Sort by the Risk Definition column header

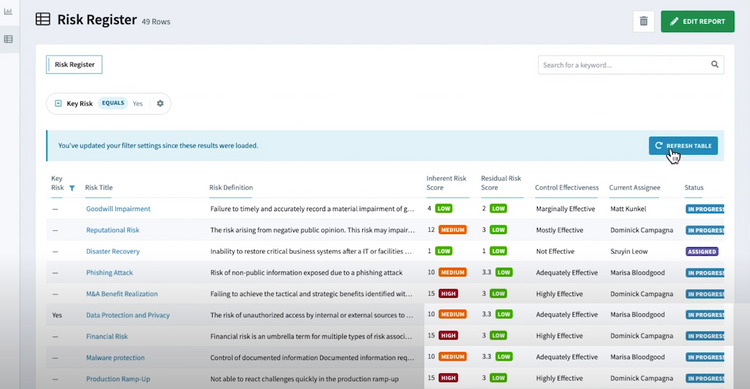(x=231, y=188)
